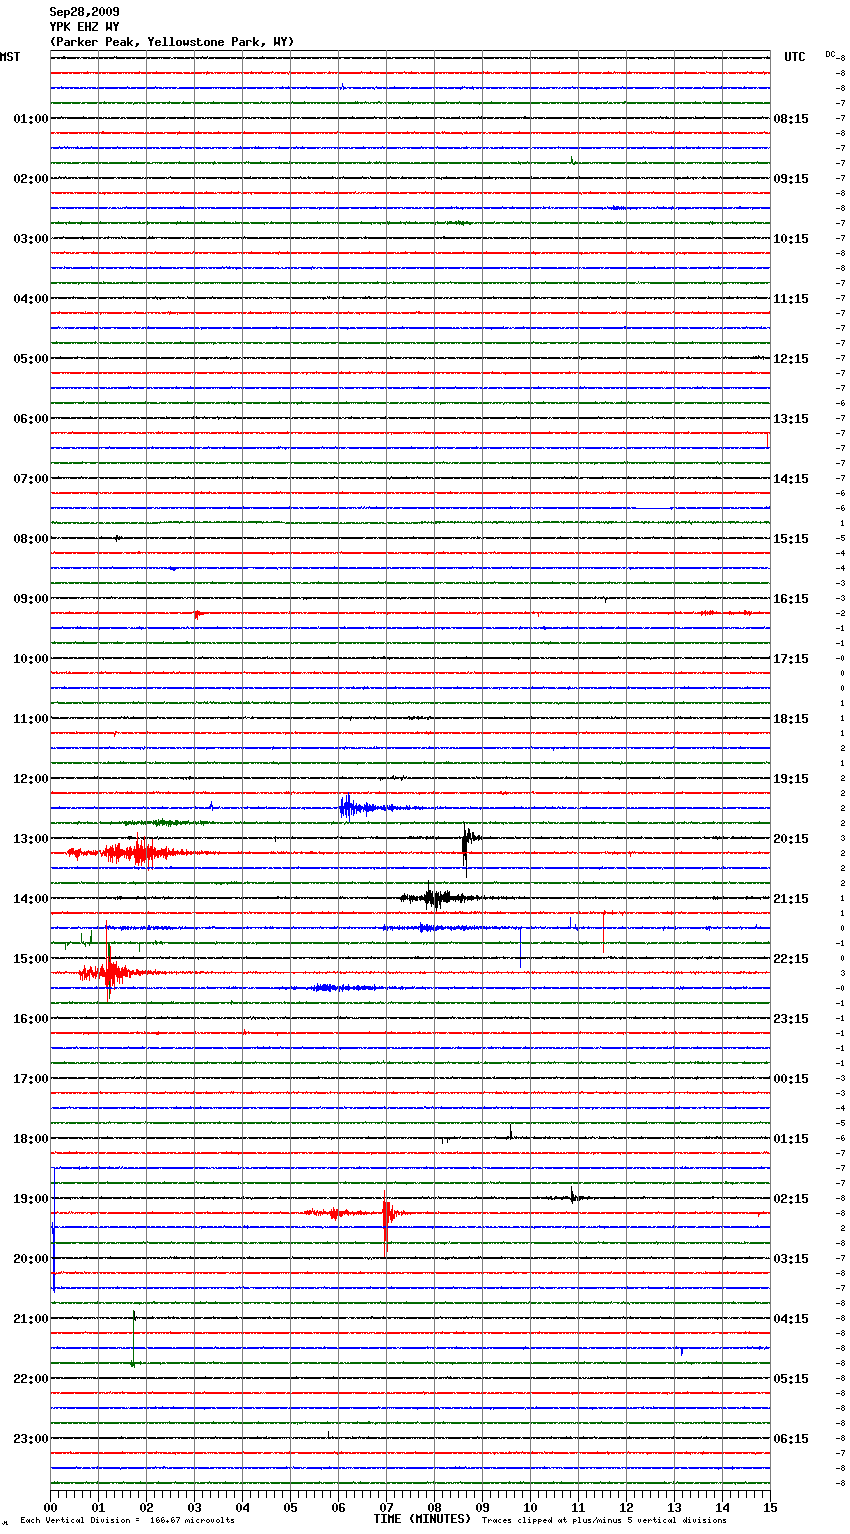Select the 10:00 MST time label
850x1534 pixels.
[x=31, y=659]
